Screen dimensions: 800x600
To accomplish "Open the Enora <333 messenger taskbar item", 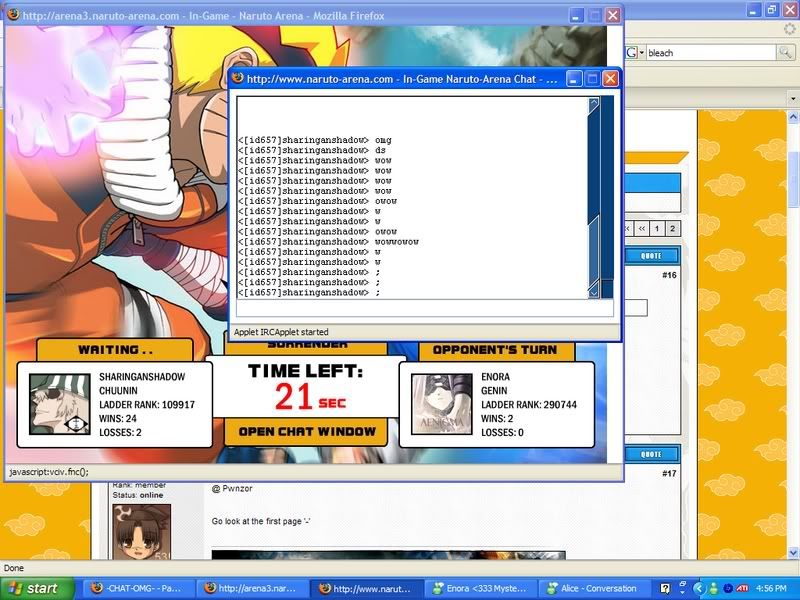I will (x=480, y=588).
